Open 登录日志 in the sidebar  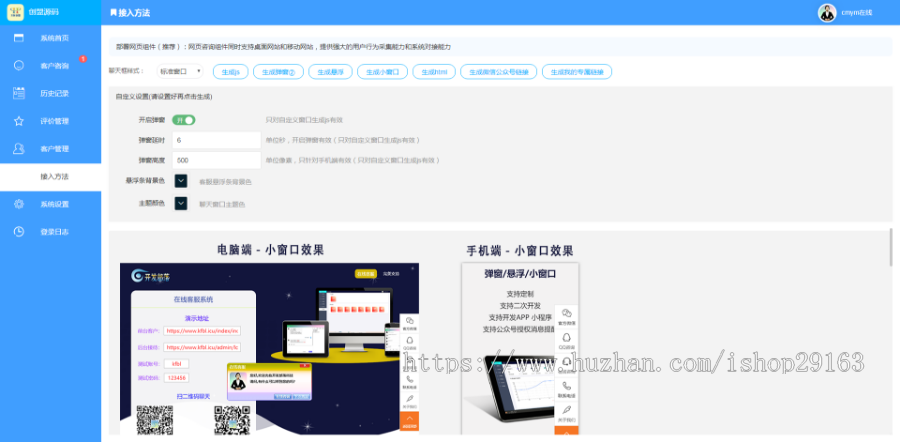51,231
